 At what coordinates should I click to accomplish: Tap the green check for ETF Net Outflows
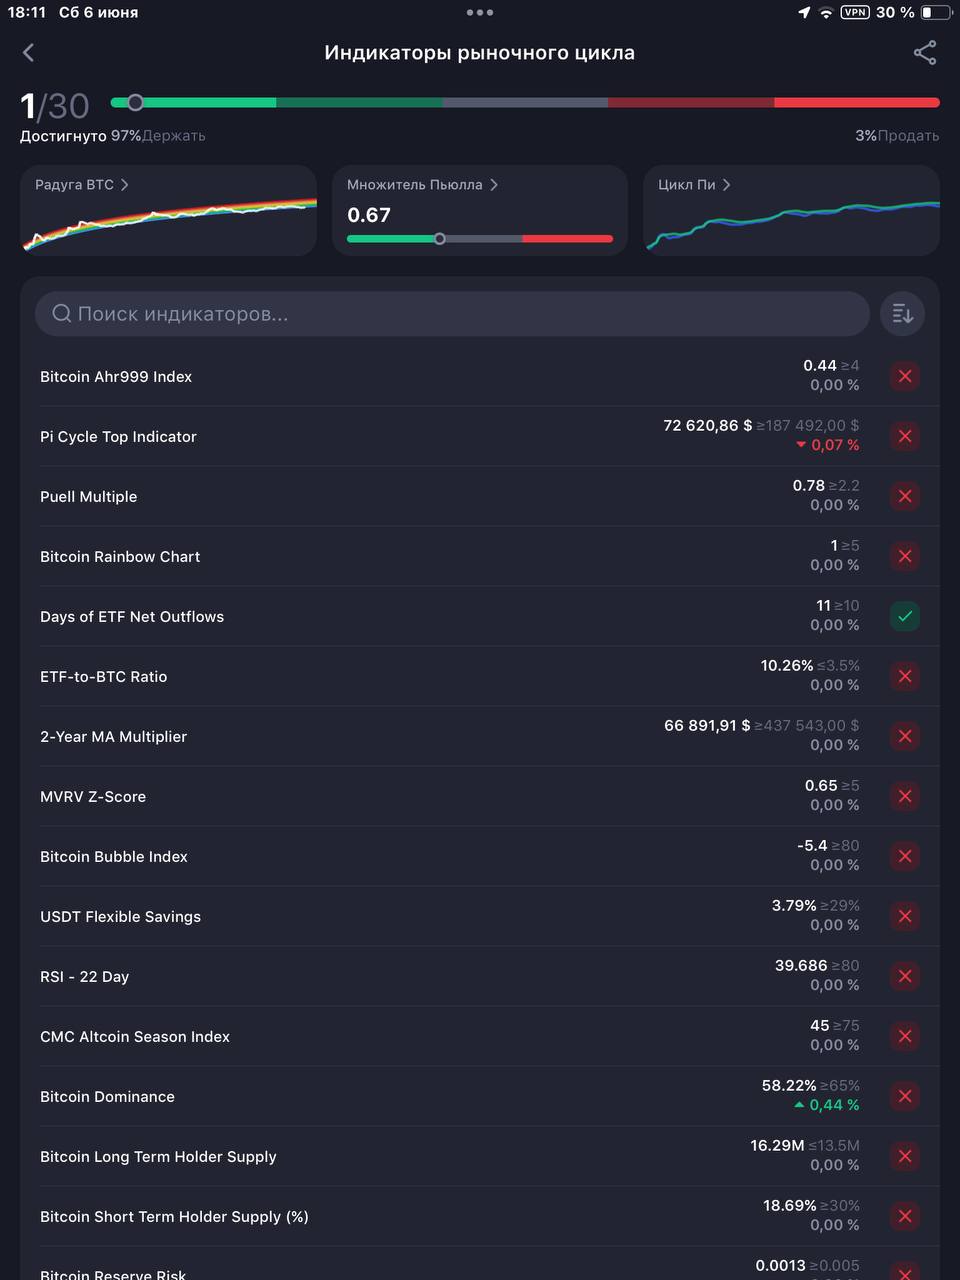(x=905, y=616)
